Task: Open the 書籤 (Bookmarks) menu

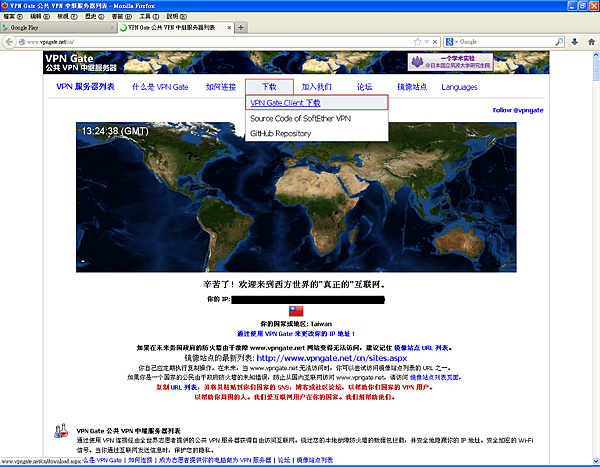Action: click(122, 16)
